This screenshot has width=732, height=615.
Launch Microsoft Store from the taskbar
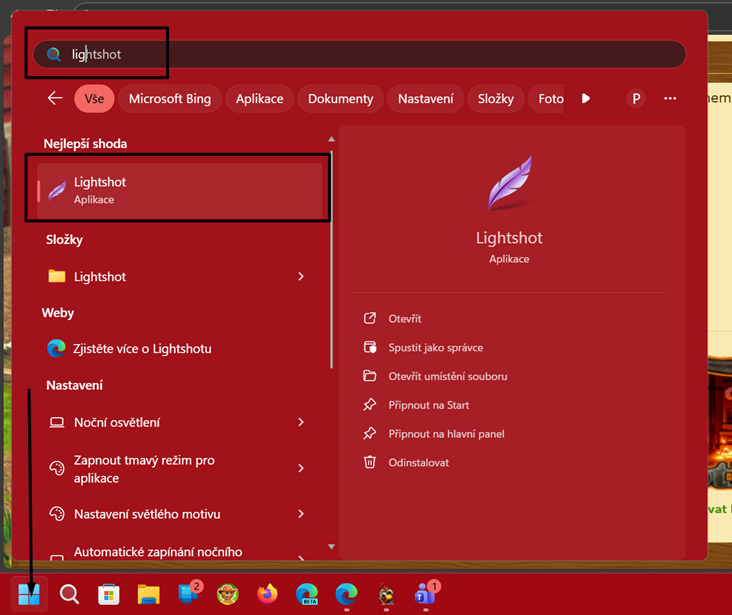pyautogui.click(x=109, y=594)
